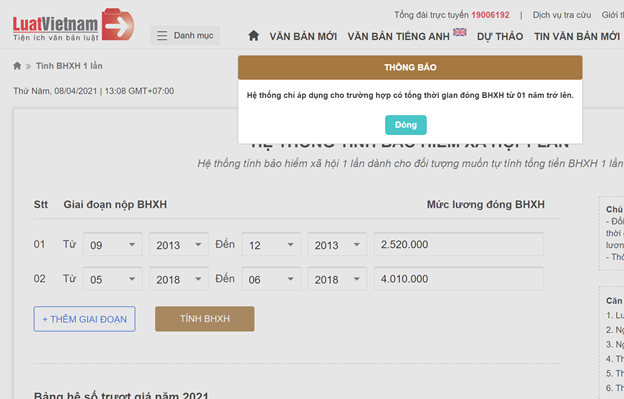This screenshot has height=399, width=624.
Task: Click the Mức lương đóng BHXH column header
Action: [486, 204]
